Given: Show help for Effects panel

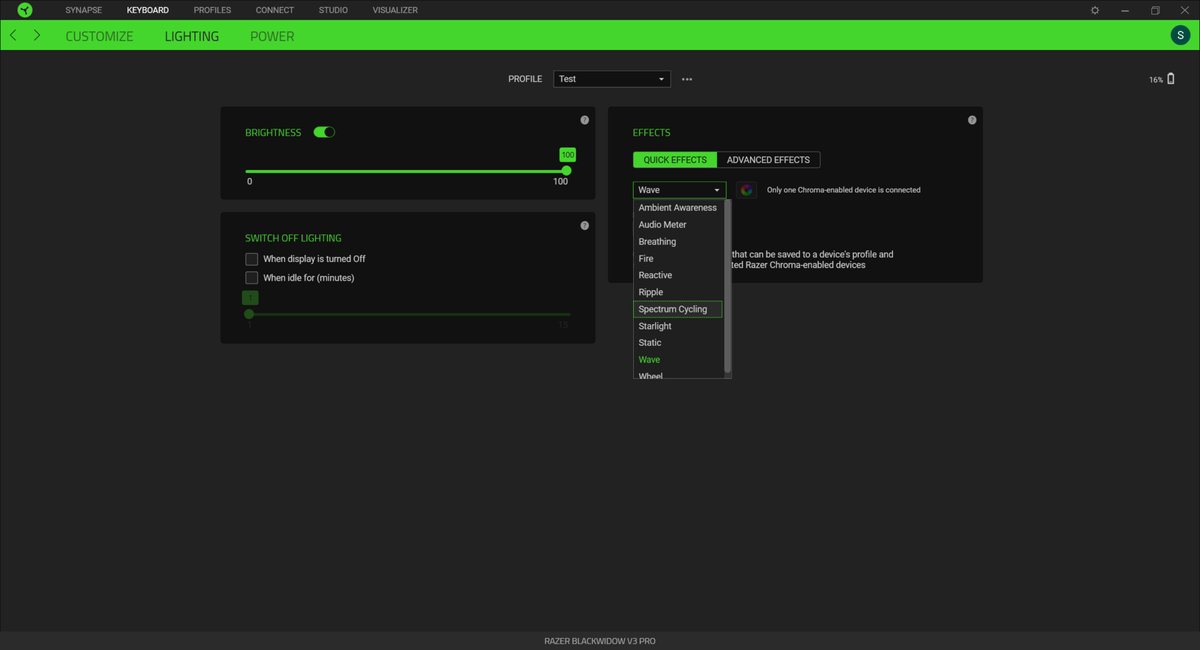Looking at the screenshot, I should tap(972, 120).
